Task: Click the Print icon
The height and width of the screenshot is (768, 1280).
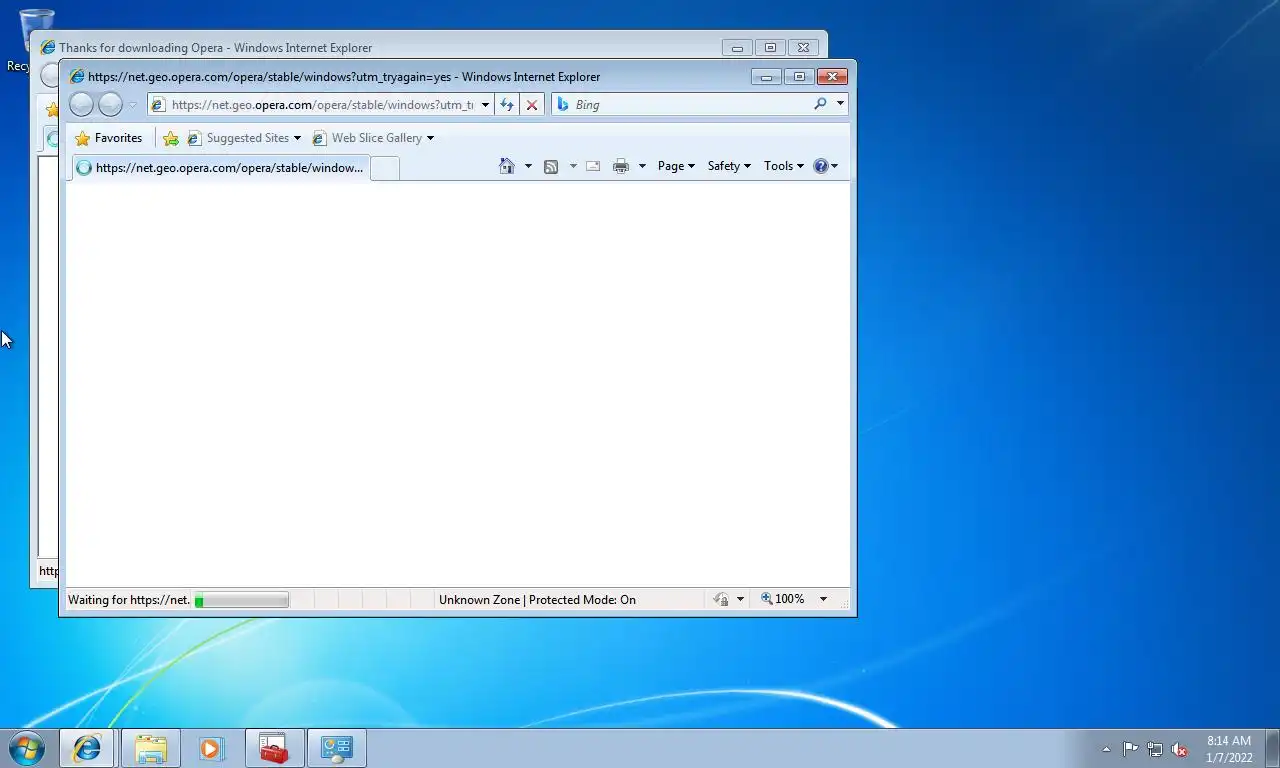Action: 621,166
